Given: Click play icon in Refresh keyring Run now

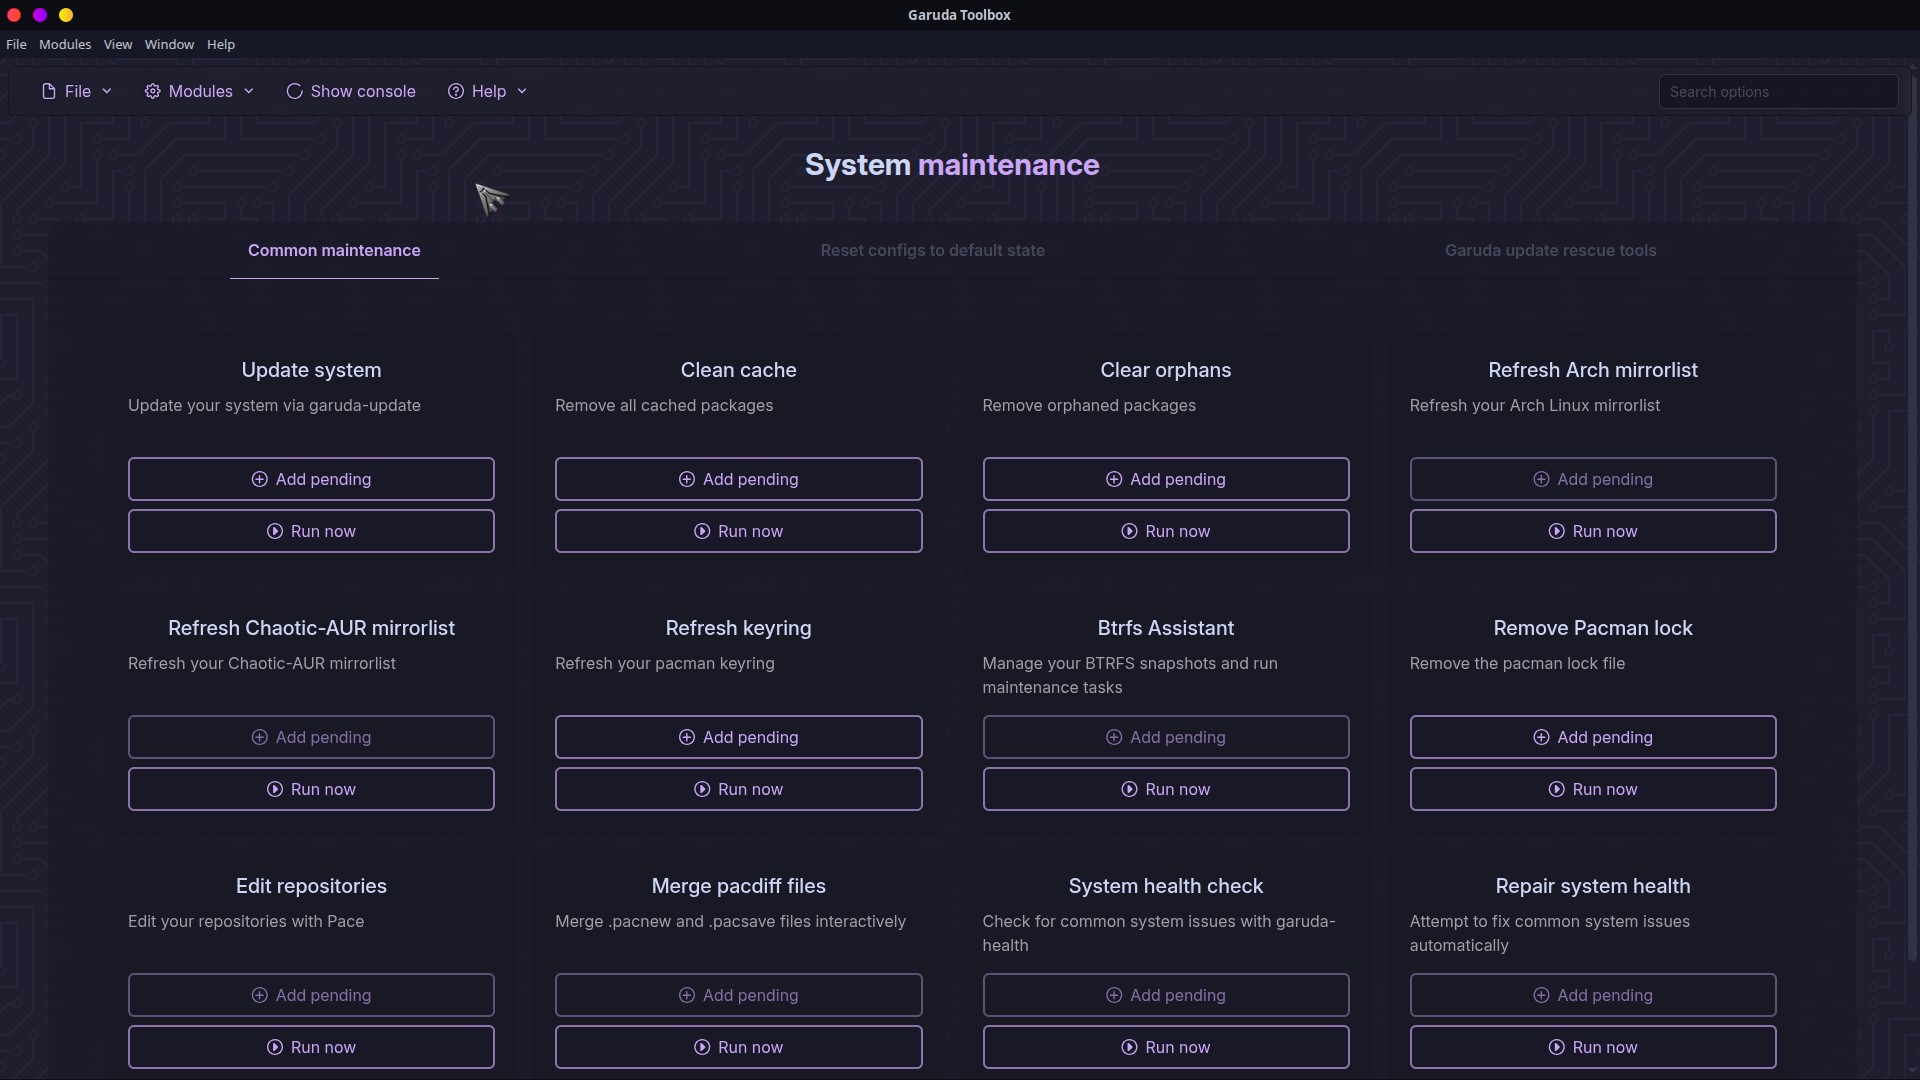Looking at the screenshot, I should point(702,789).
